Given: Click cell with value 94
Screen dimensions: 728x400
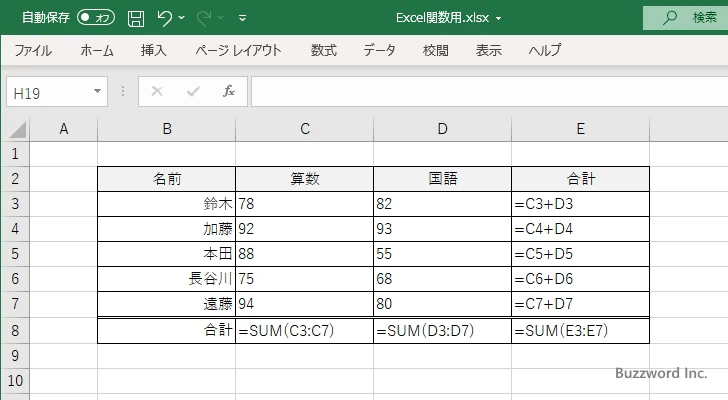Looking at the screenshot, I should coord(305,304).
